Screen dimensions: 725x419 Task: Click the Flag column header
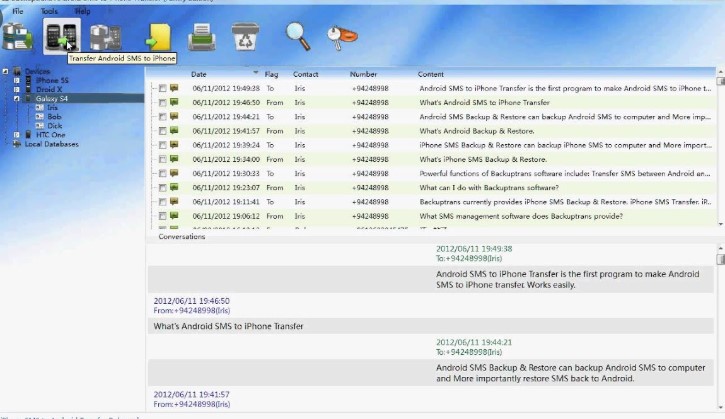pos(271,74)
